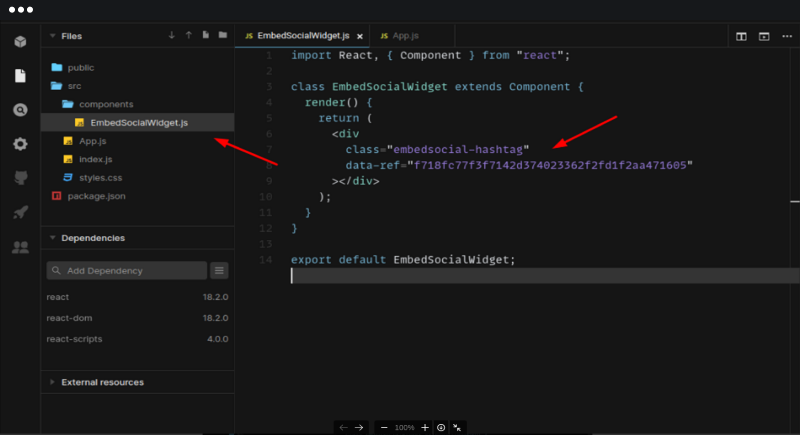The height and width of the screenshot is (440, 800).
Task: Create a new folder with the Files icon
Action: point(223,35)
